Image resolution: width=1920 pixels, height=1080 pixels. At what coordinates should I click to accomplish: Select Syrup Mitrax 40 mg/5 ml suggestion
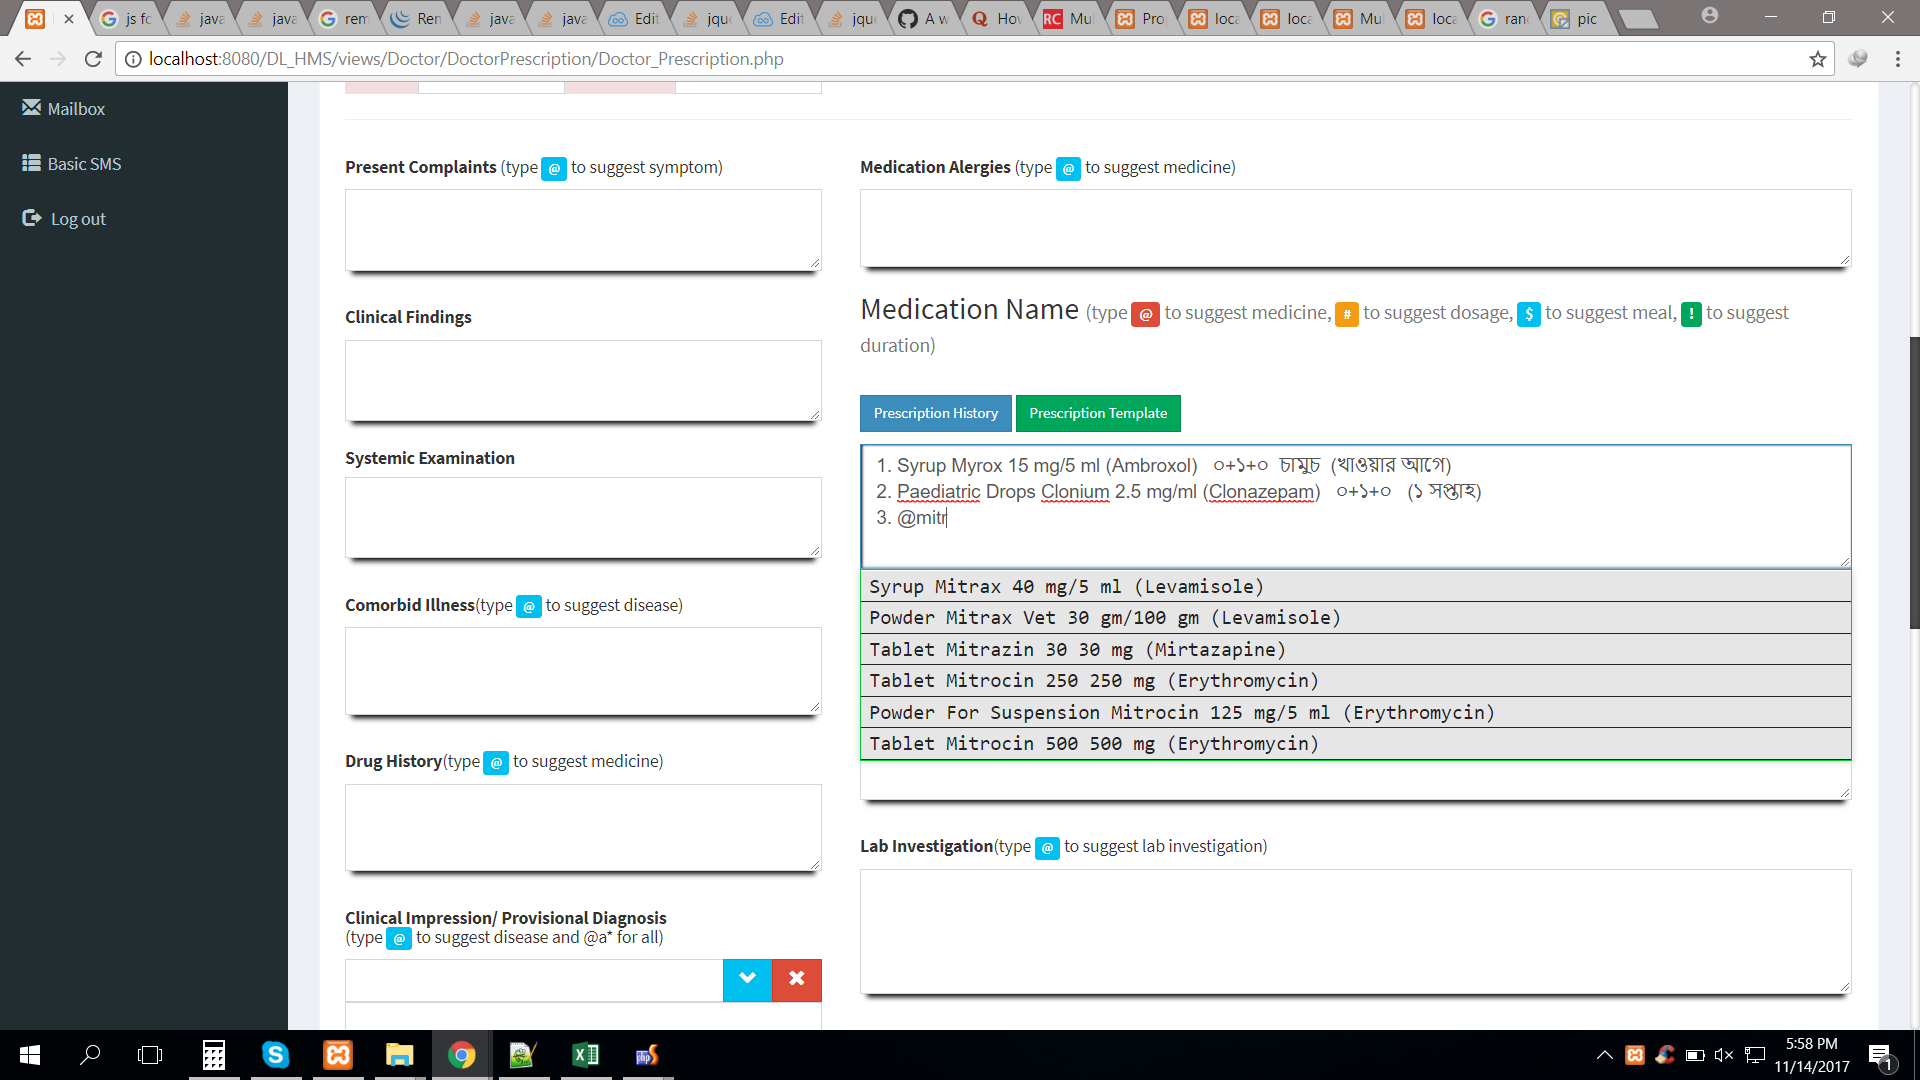(1066, 587)
